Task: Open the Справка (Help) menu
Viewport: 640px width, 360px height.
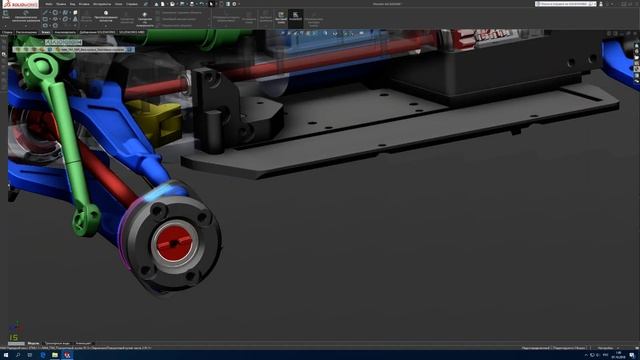Action: [131, 4]
